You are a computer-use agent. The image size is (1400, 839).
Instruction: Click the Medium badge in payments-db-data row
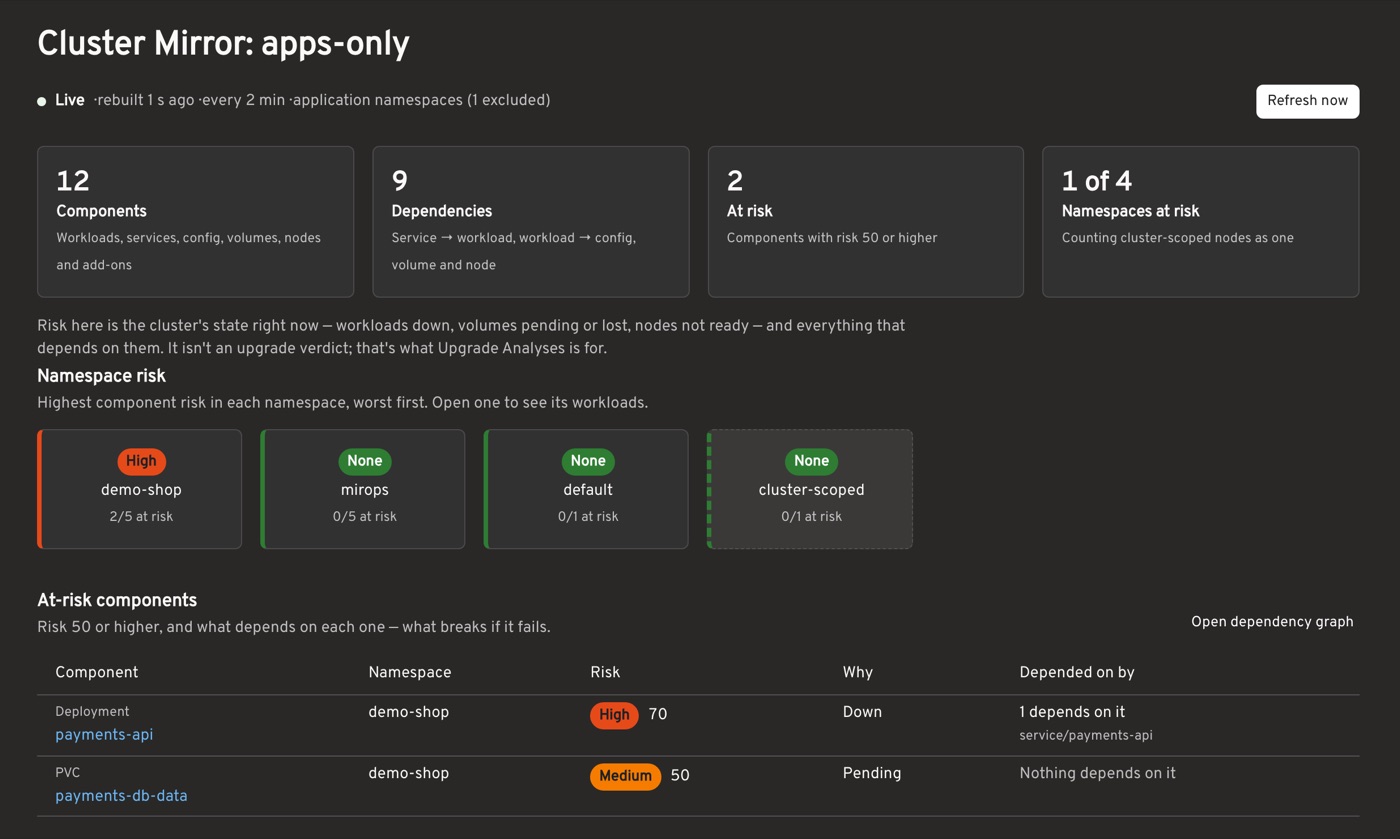625,776
